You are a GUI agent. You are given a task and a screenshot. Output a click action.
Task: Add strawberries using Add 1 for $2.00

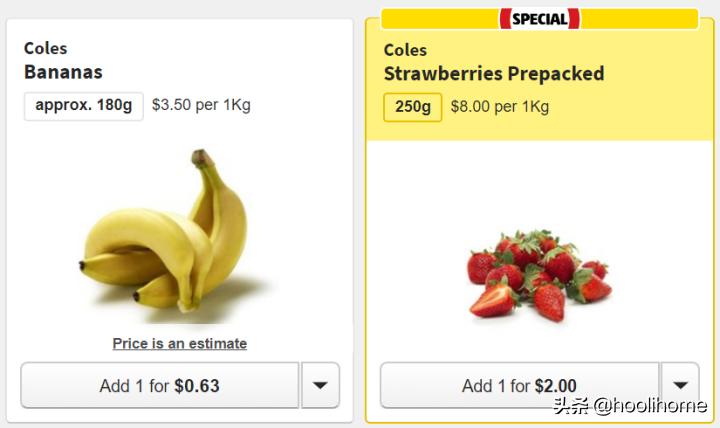(519, 386)
